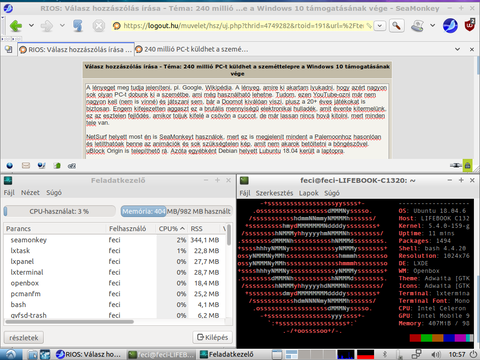
Task: Click the magnifier Search button
Action: 396,26
